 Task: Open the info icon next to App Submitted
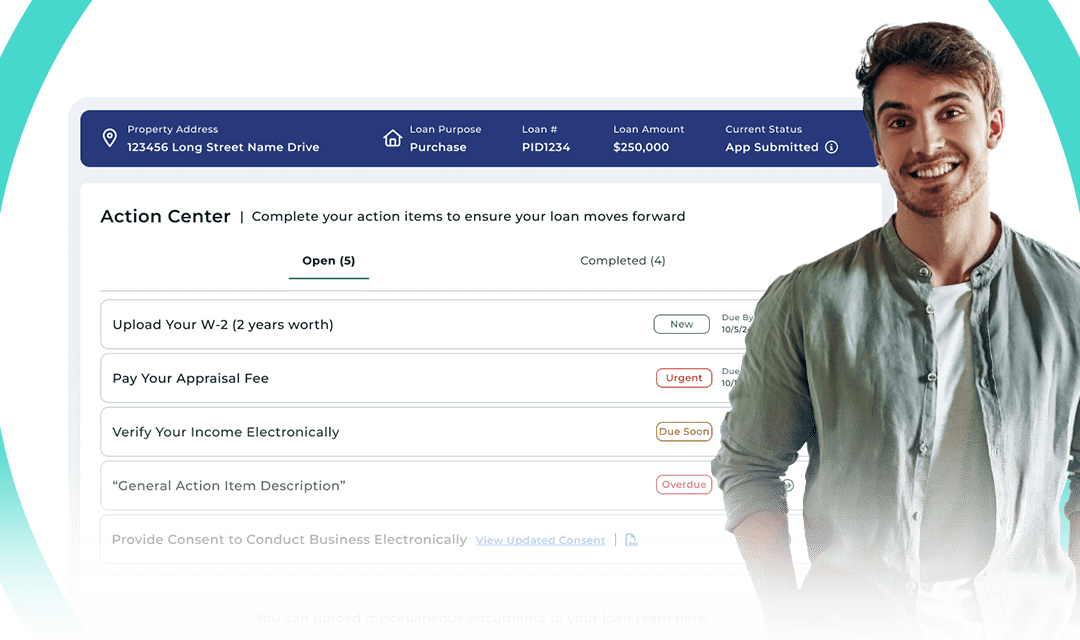831,147
